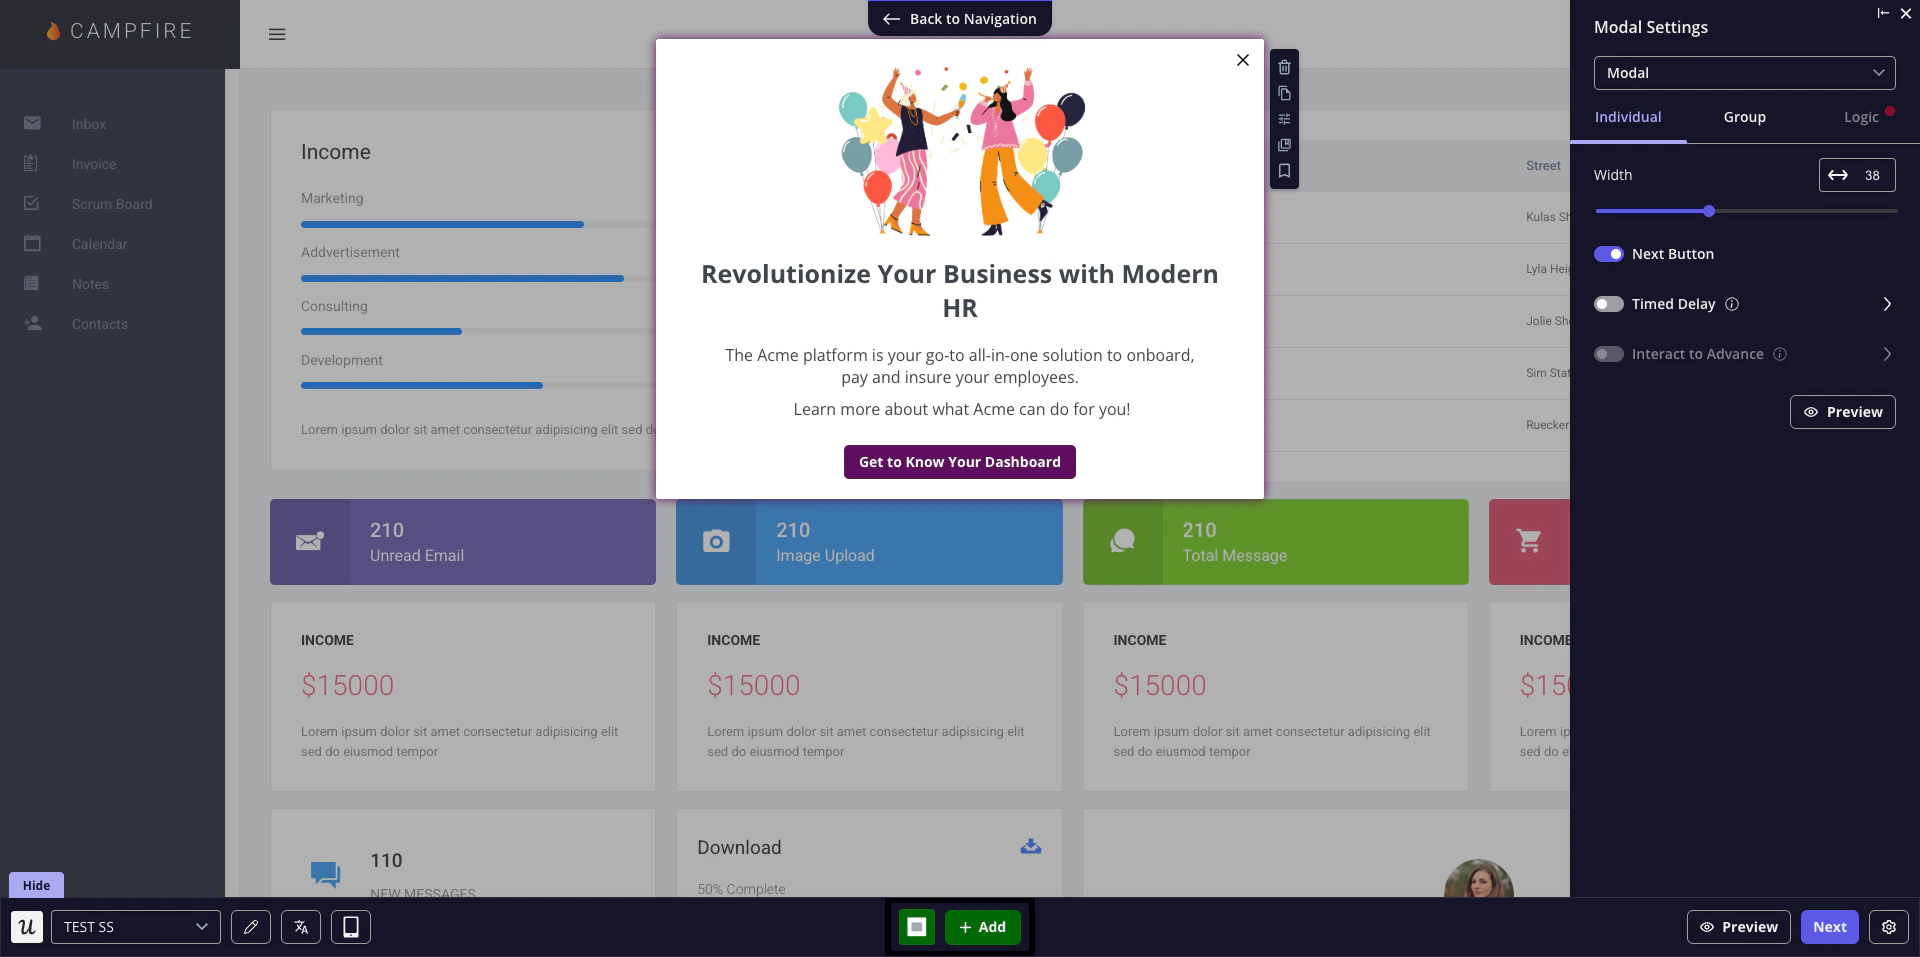Image resolution: width=1920 pixels, height=957 pixels.
Task: Expand Interact to Advance options chevron
Action: point(1887,354)
